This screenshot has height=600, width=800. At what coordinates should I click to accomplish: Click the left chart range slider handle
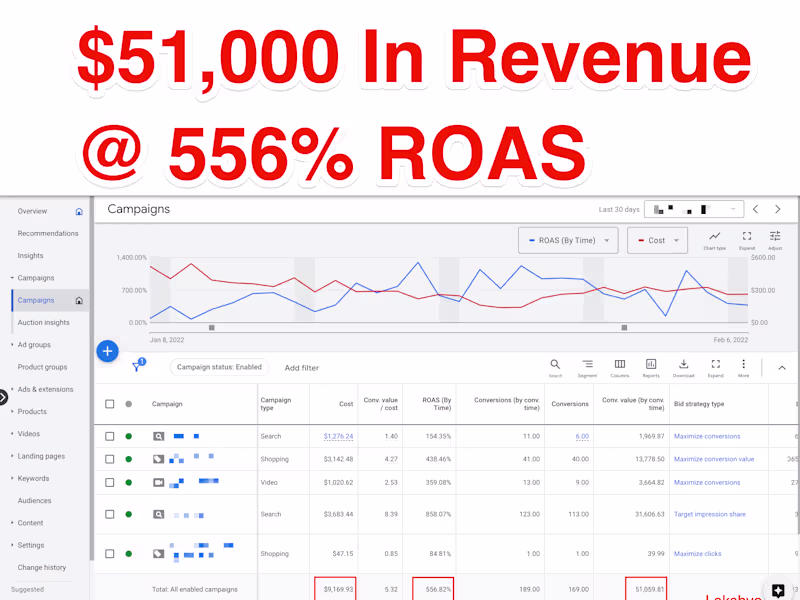(x=212, y=328)
